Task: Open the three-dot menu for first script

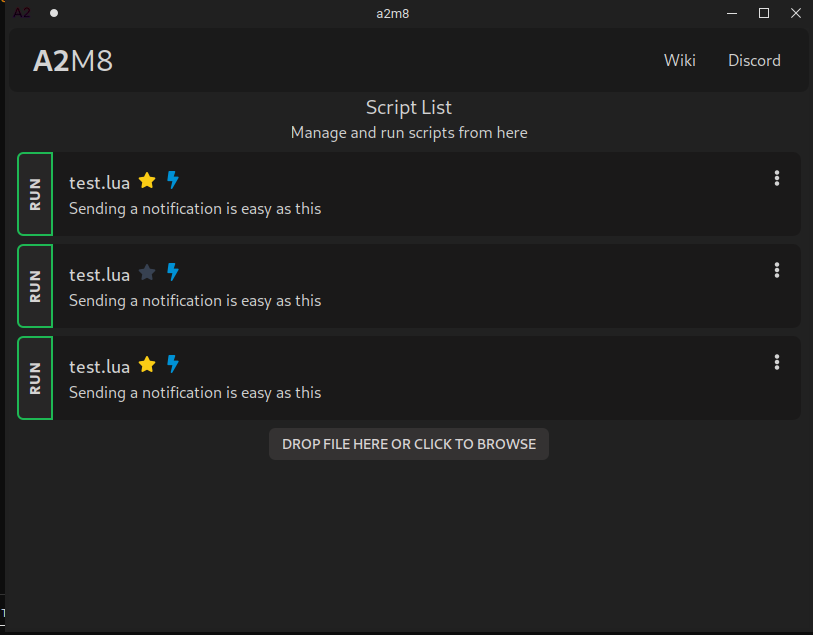Action: coord(777,179)
